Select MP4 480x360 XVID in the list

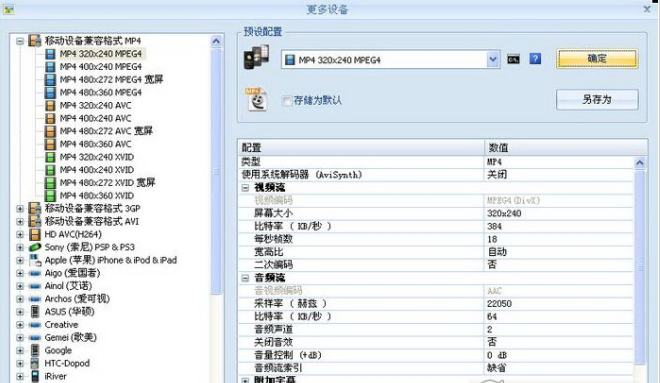[x=96, y=196]
